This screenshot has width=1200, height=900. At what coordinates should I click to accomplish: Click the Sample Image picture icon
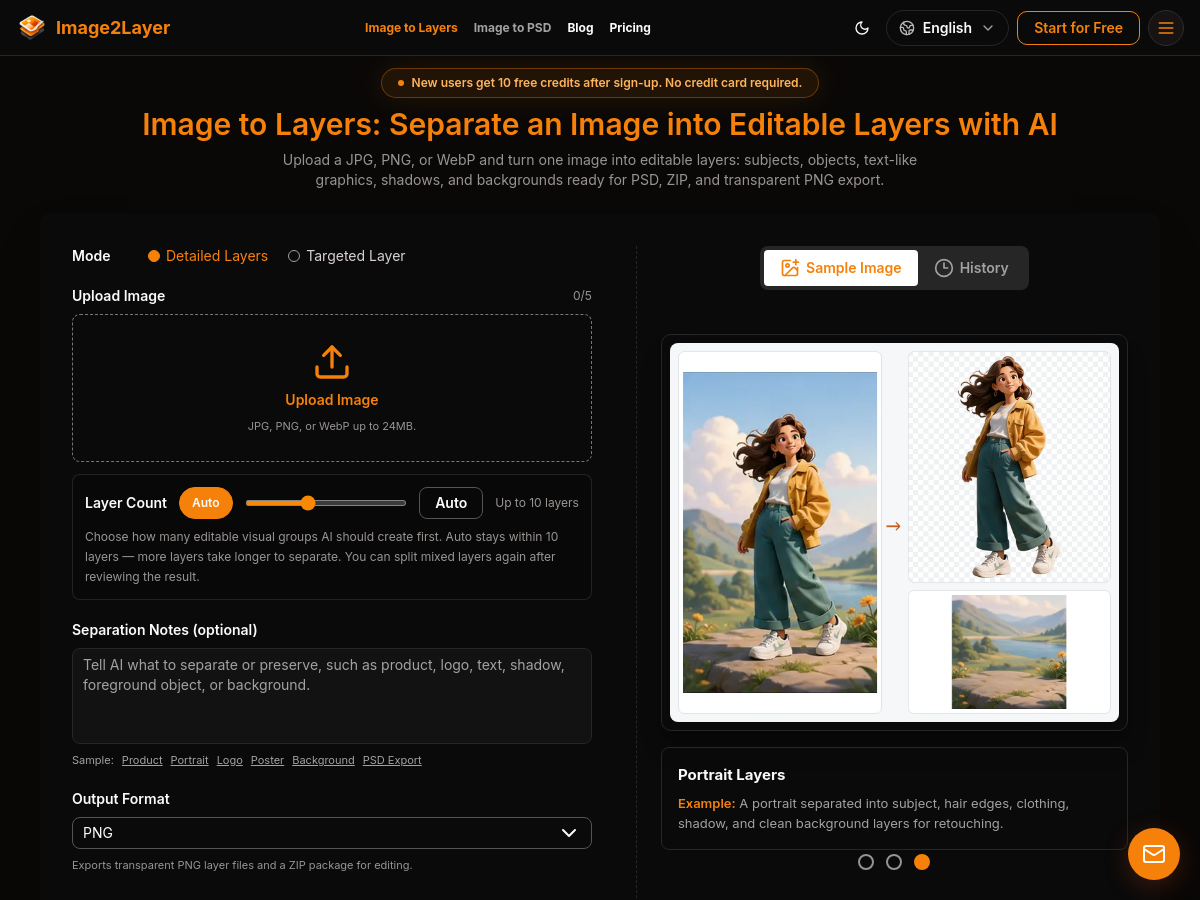click(x=790, y=268)
